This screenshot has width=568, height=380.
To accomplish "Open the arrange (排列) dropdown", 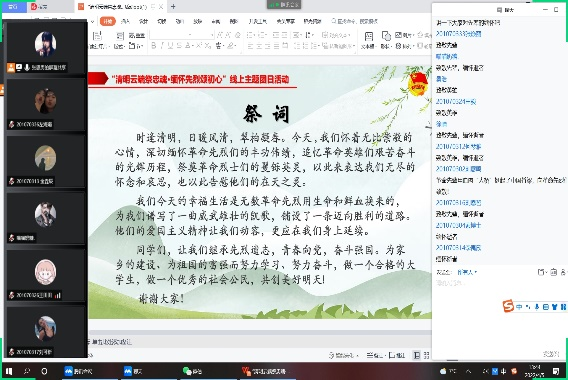I will coord(404,46).
